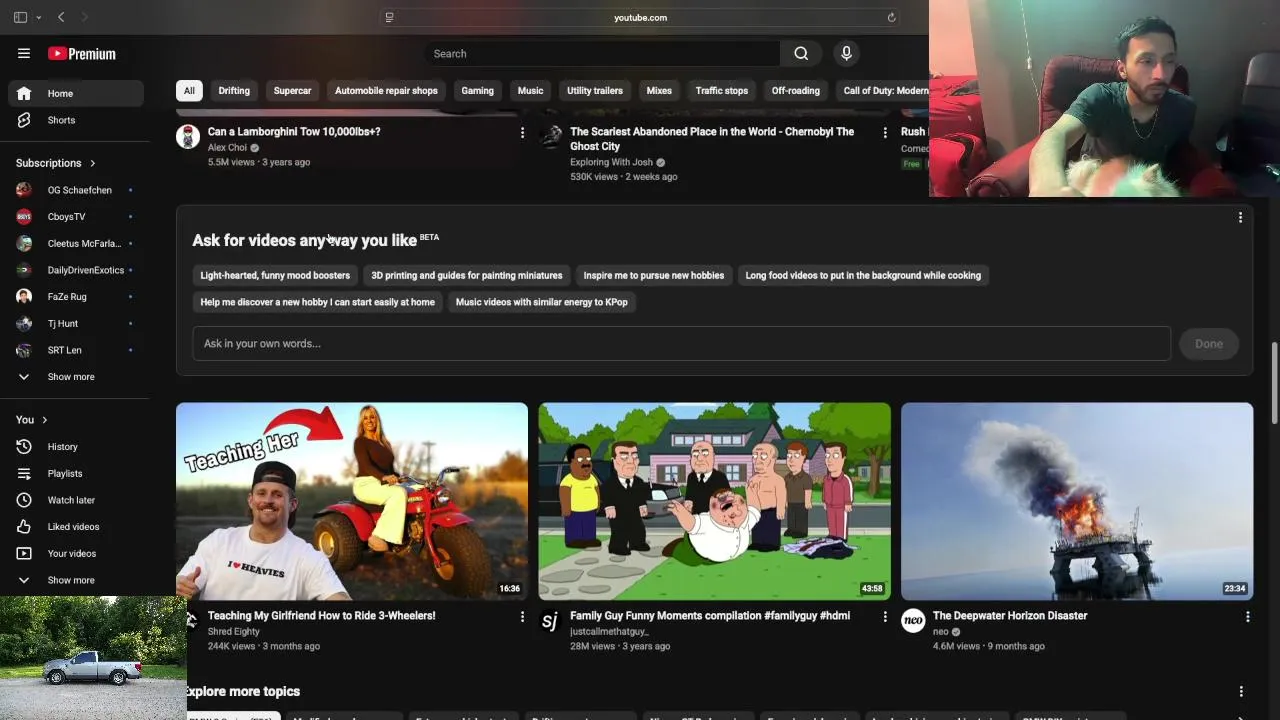Open Cleetus McFarland channel subscription
1280x720 pixels.
click(76, 243)
